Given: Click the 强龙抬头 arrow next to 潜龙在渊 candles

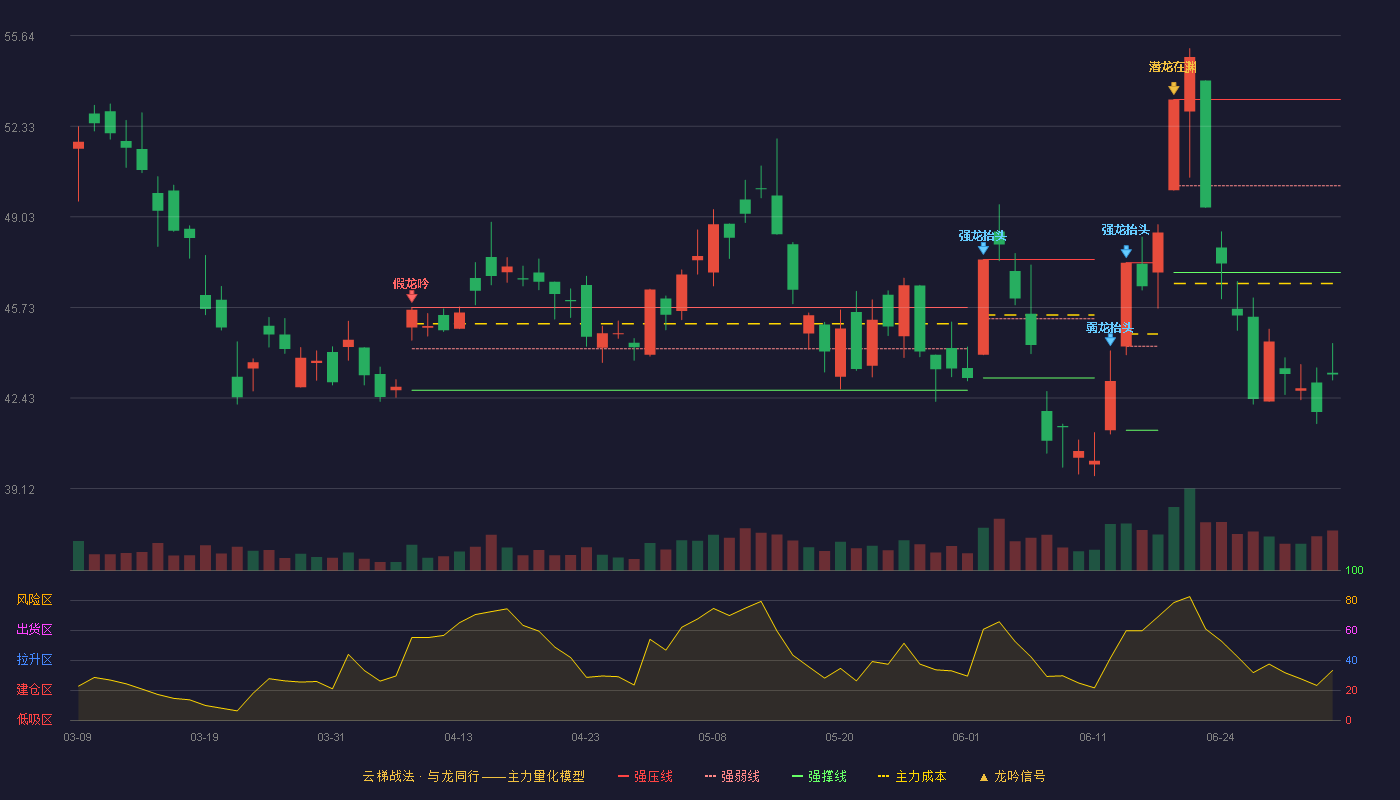Looking at the screenshot, I should 1126,252.
